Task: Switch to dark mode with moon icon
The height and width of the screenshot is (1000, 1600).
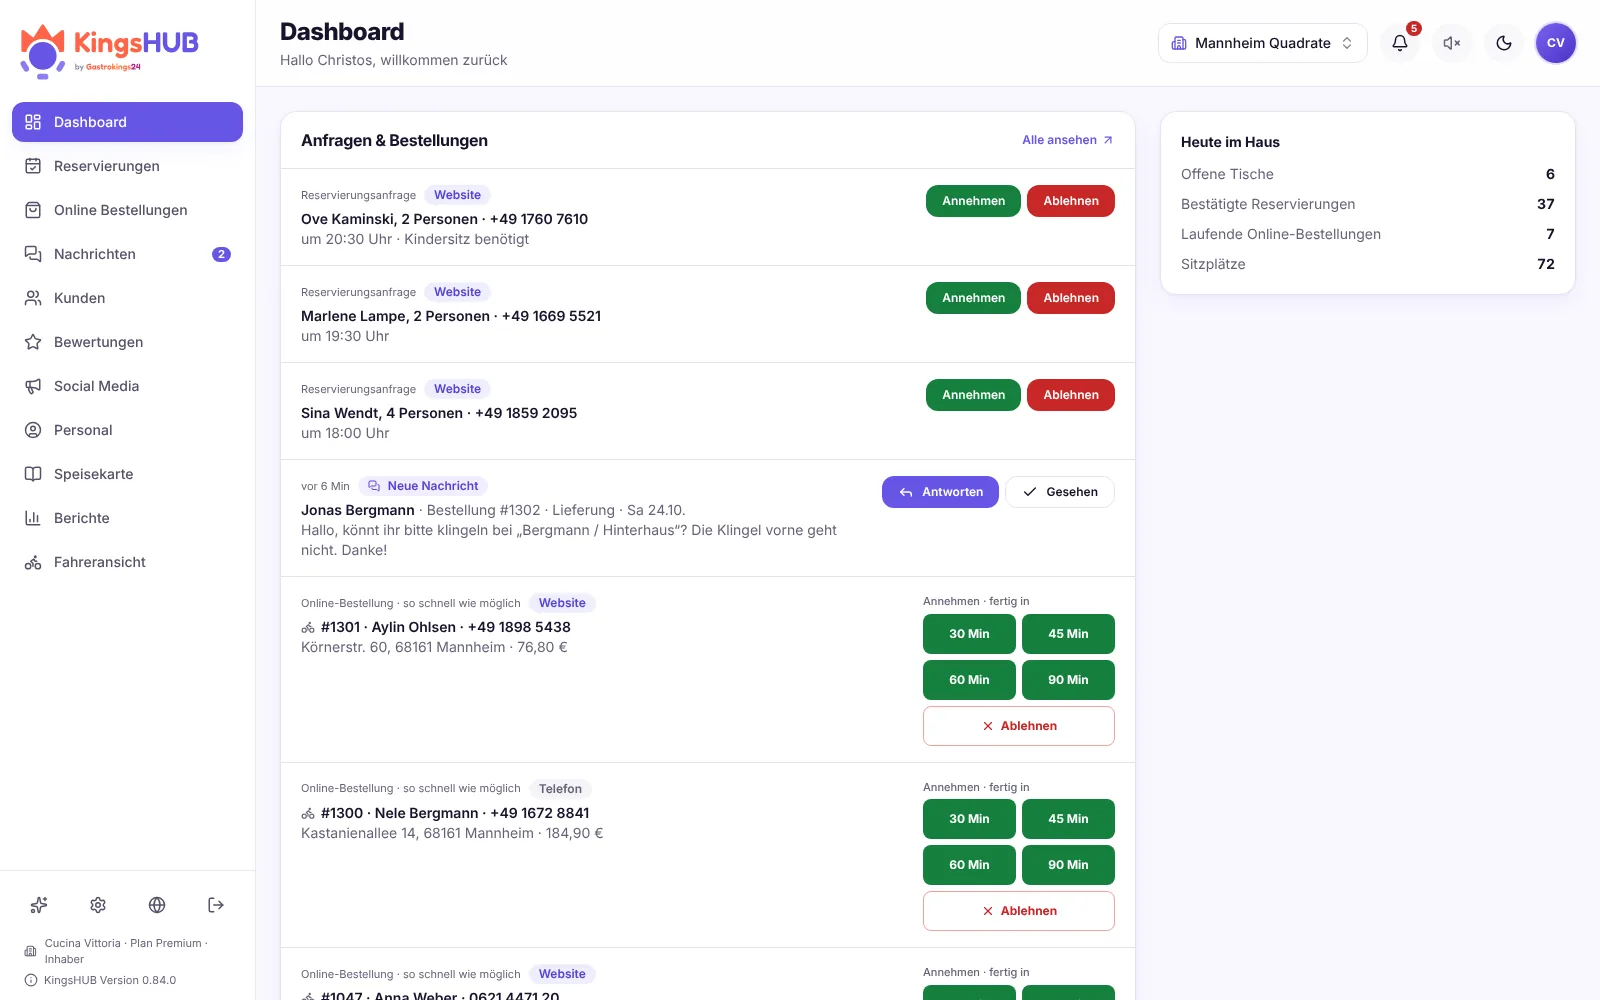Action: (1504, 43)
